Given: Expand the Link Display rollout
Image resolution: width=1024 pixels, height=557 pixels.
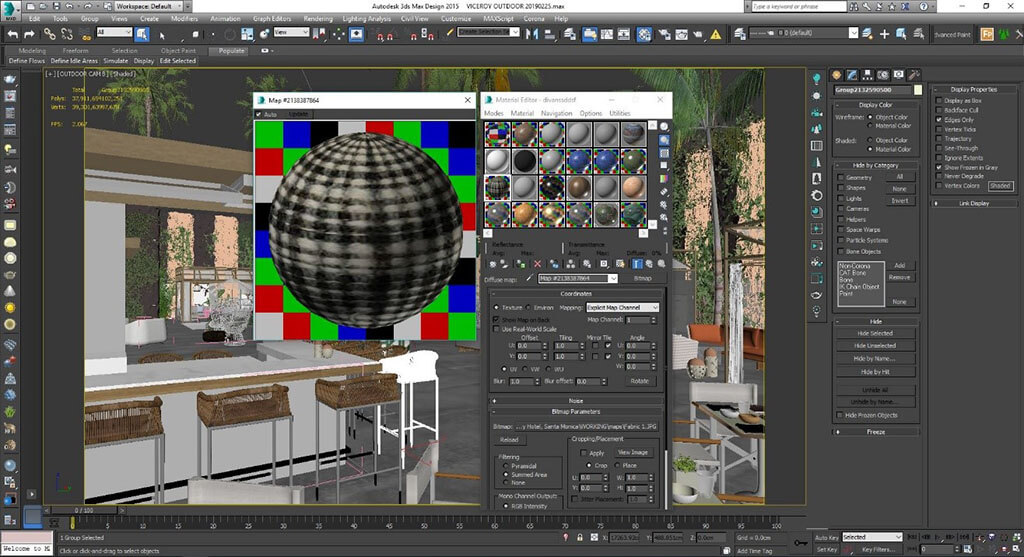Looking at the screenshot, I should [x=973, y=203].
